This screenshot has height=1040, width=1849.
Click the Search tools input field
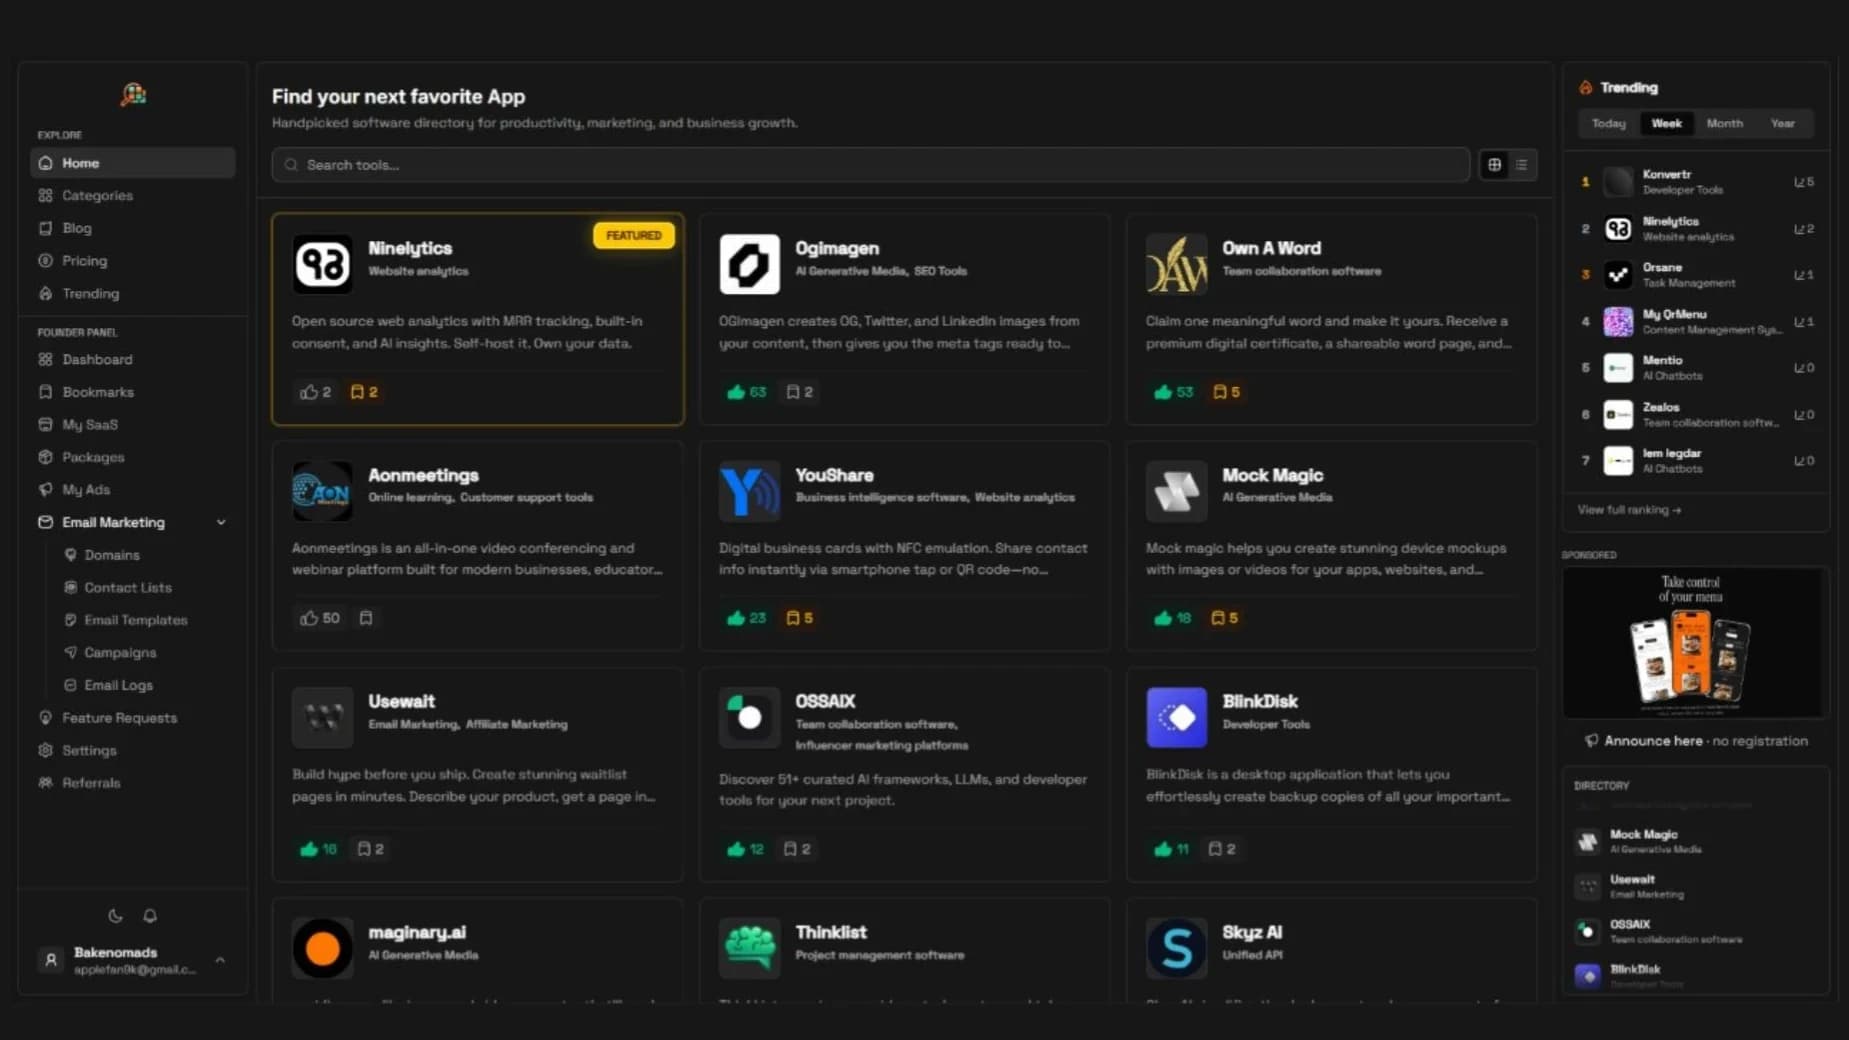(870, 165)
